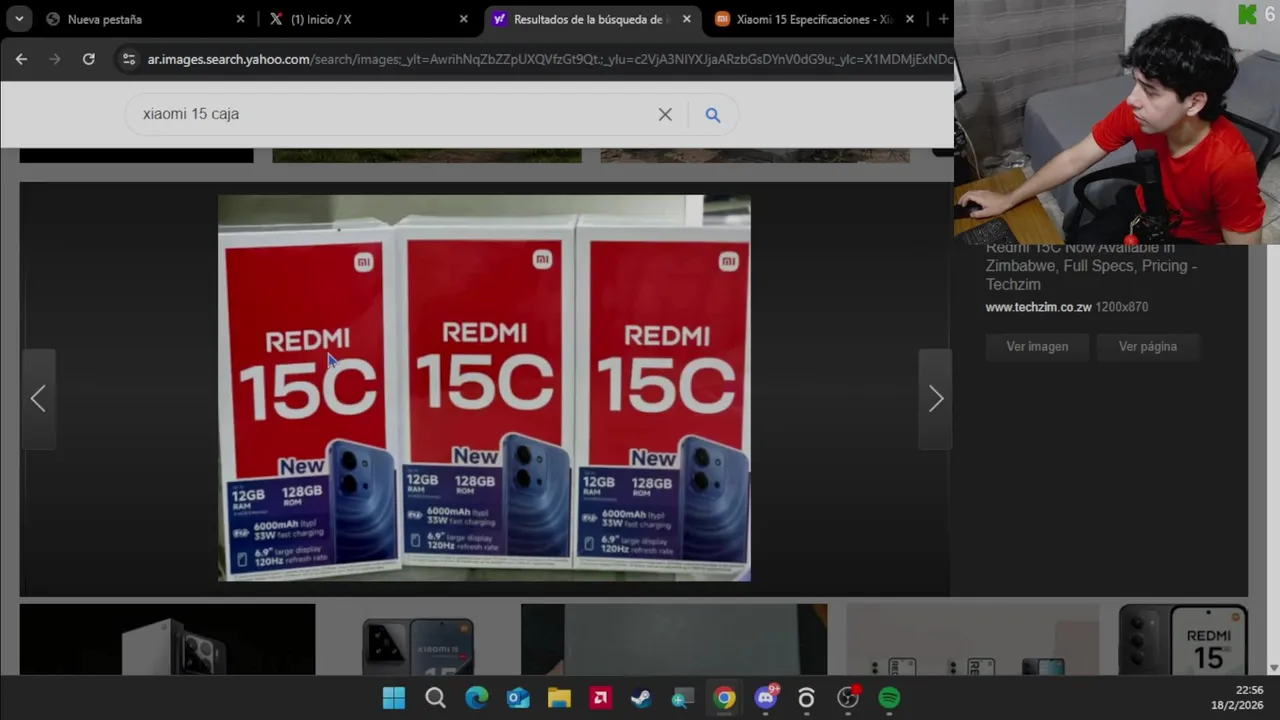Close the Inicio / X tab
The image size is (1280, 720).
coord(463,19)
